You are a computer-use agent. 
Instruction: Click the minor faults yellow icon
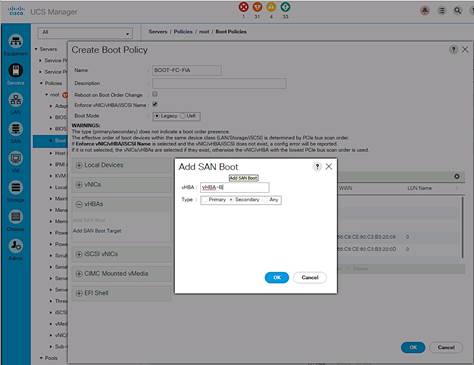[x=271, y=6]
